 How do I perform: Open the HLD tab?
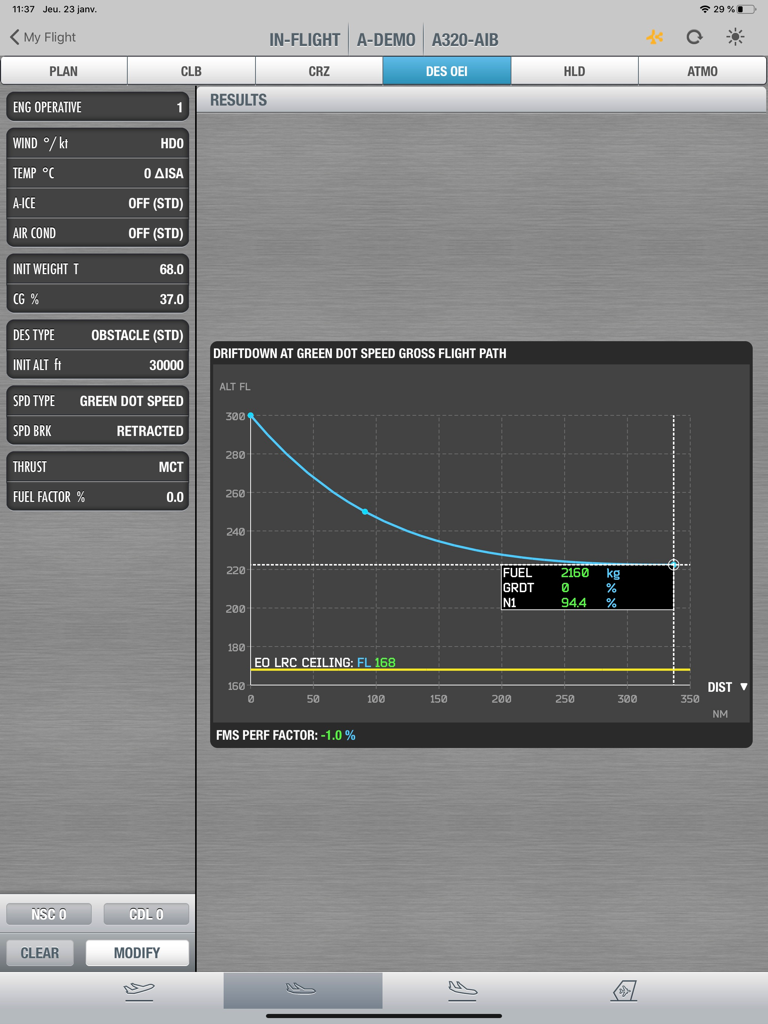[575, 71]
